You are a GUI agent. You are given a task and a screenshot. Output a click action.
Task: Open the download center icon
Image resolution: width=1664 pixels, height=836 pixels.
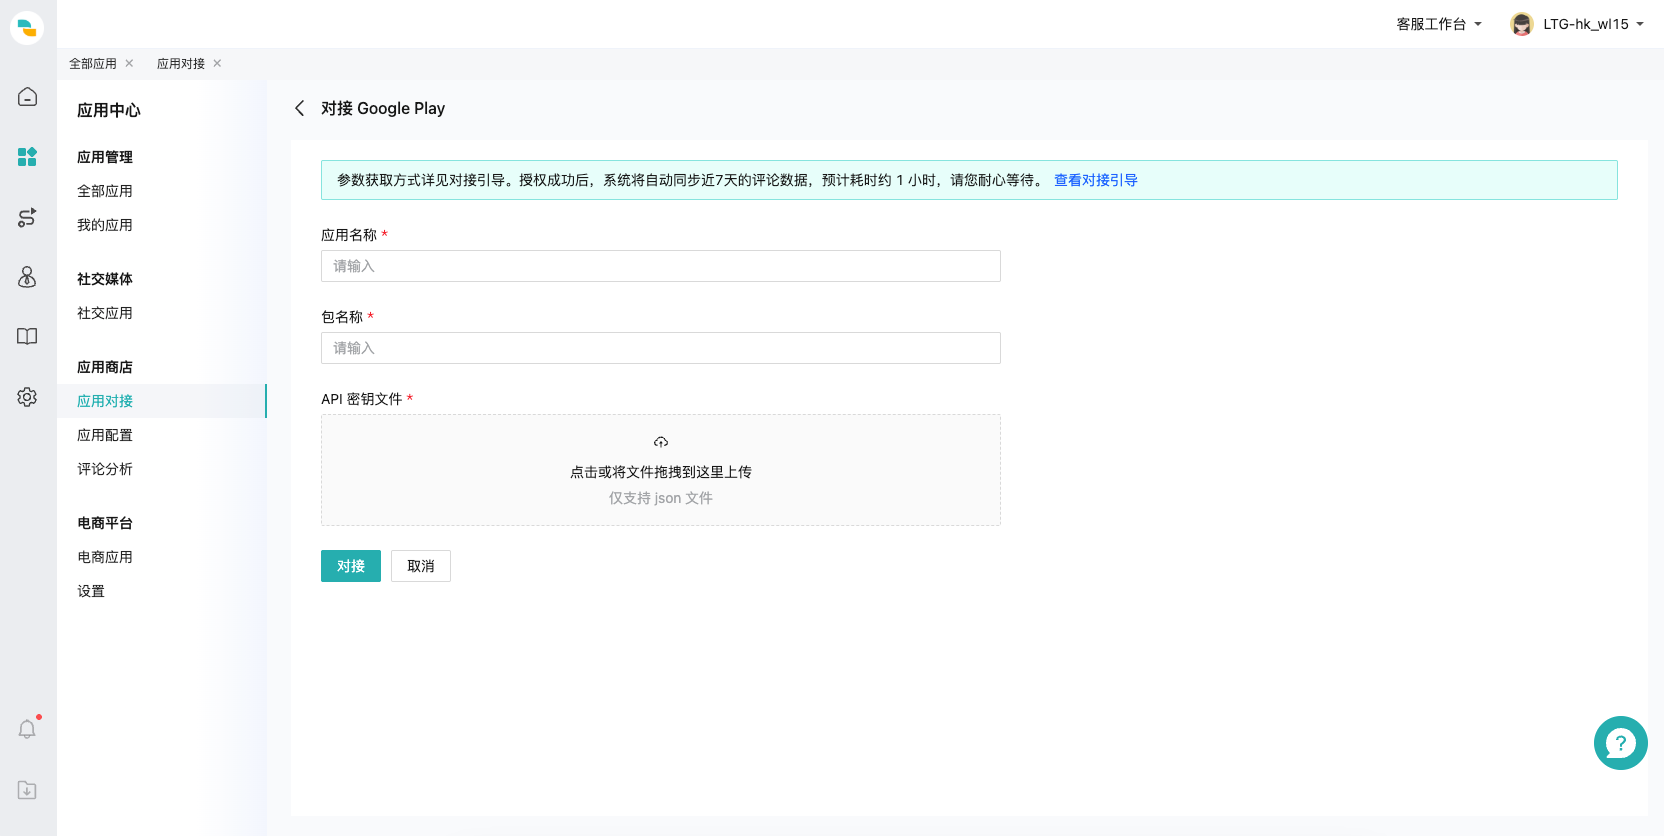(27, 790)
